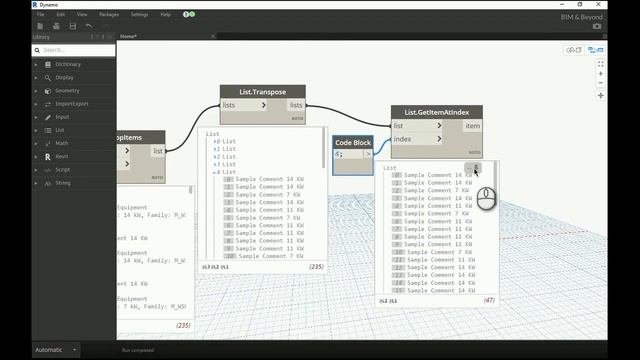Click the 'lists' output port on List.Transpose
640x360 pixels.
[x=296, y=105]
